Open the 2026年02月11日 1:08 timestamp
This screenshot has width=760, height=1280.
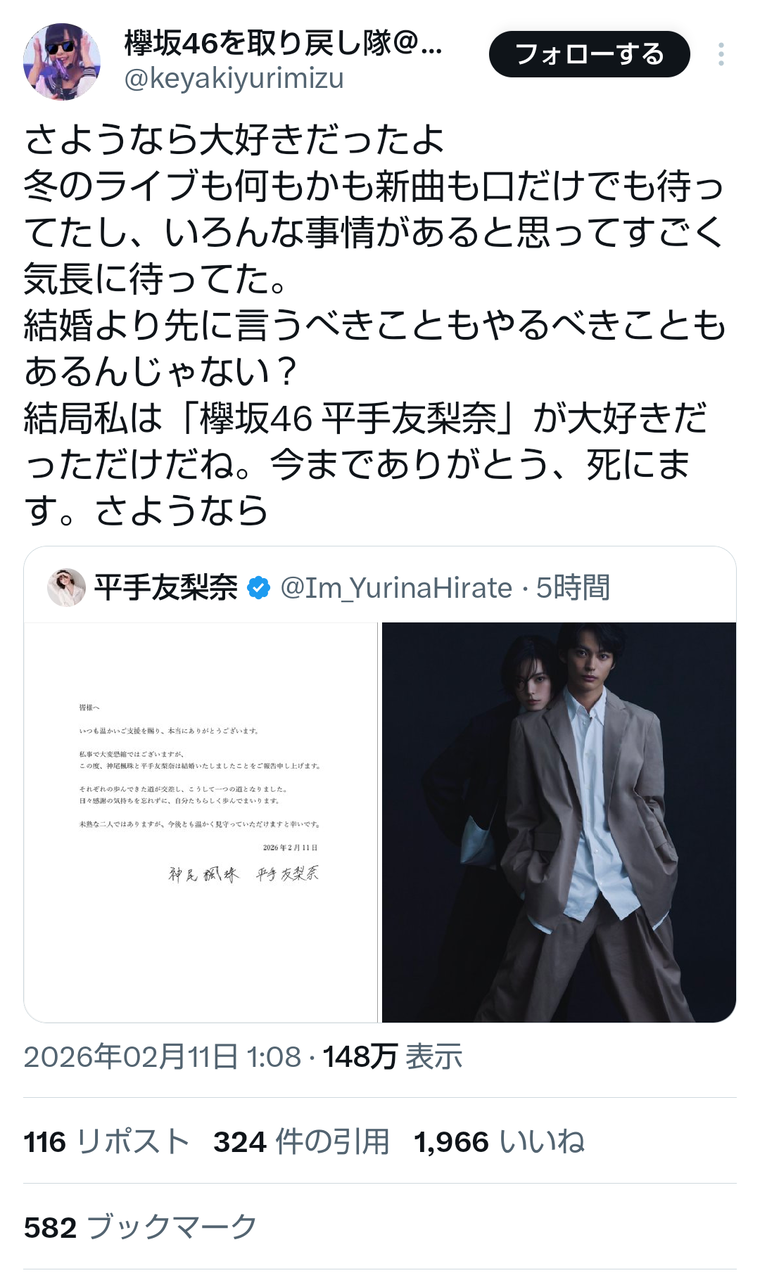coord(162,1056)
